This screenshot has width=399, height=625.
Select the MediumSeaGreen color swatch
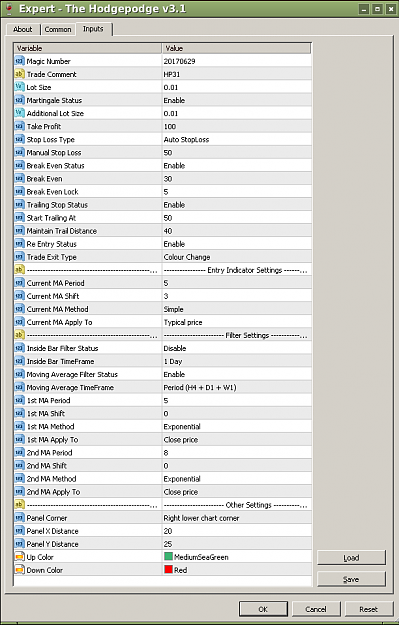168,556
